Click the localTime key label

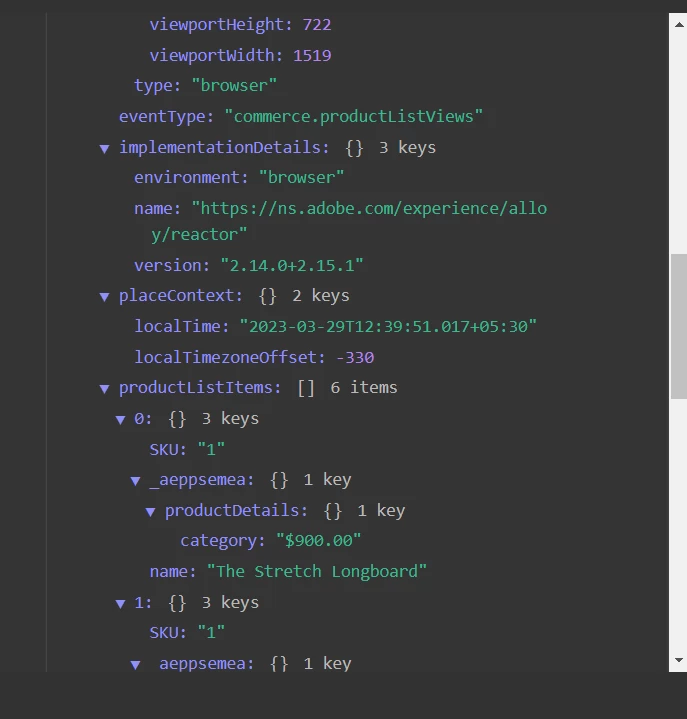pos(182,326)
